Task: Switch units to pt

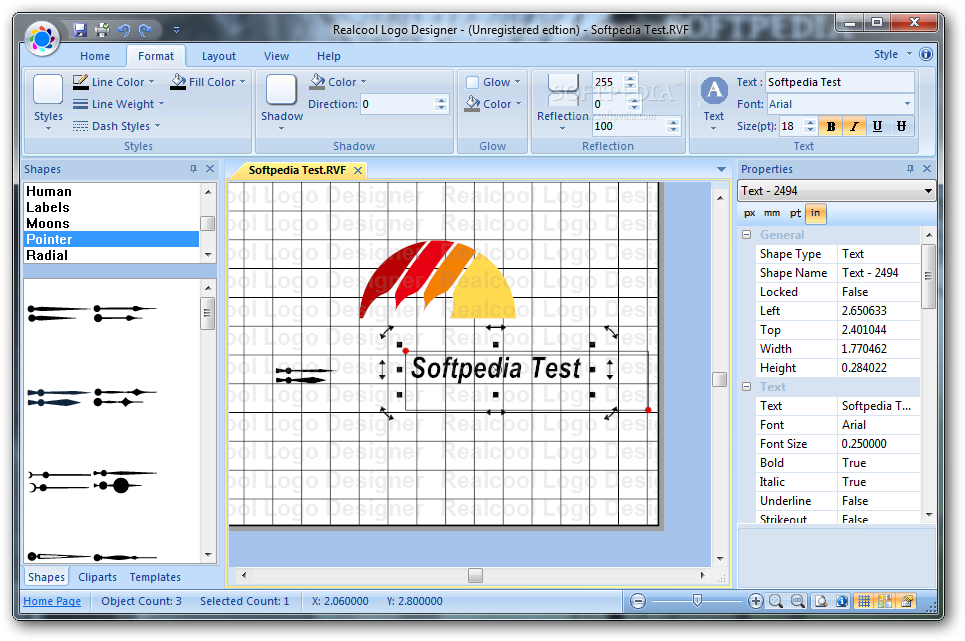Action: click(795, 213)
